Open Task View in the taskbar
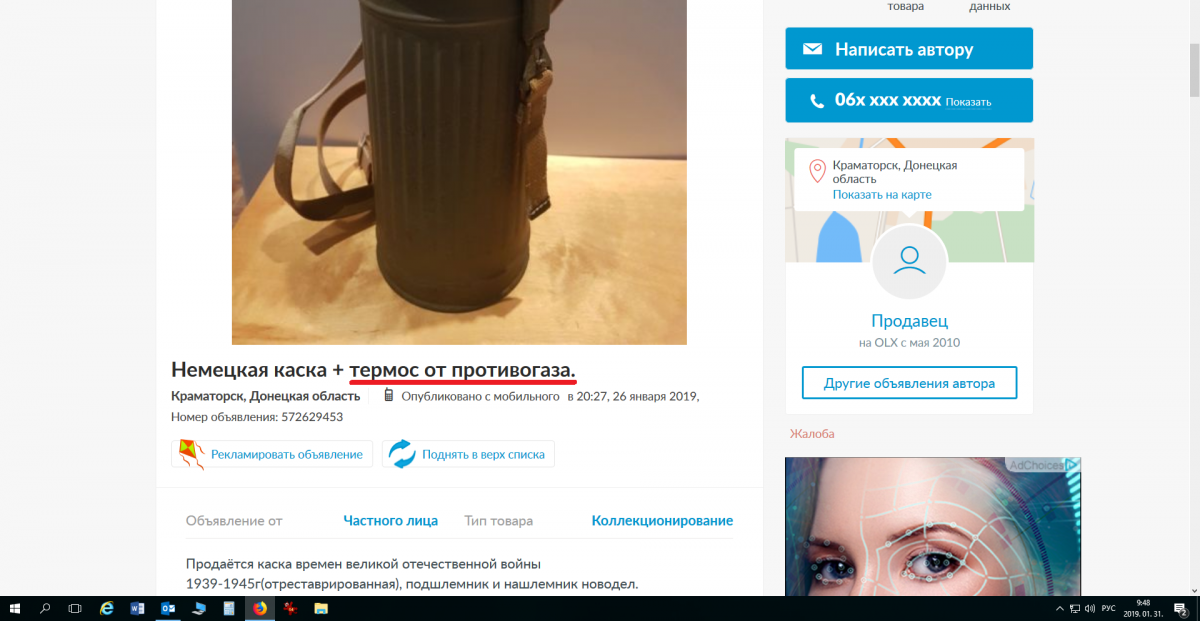This screenshot has width=1200, height=621. coord(75,607)
